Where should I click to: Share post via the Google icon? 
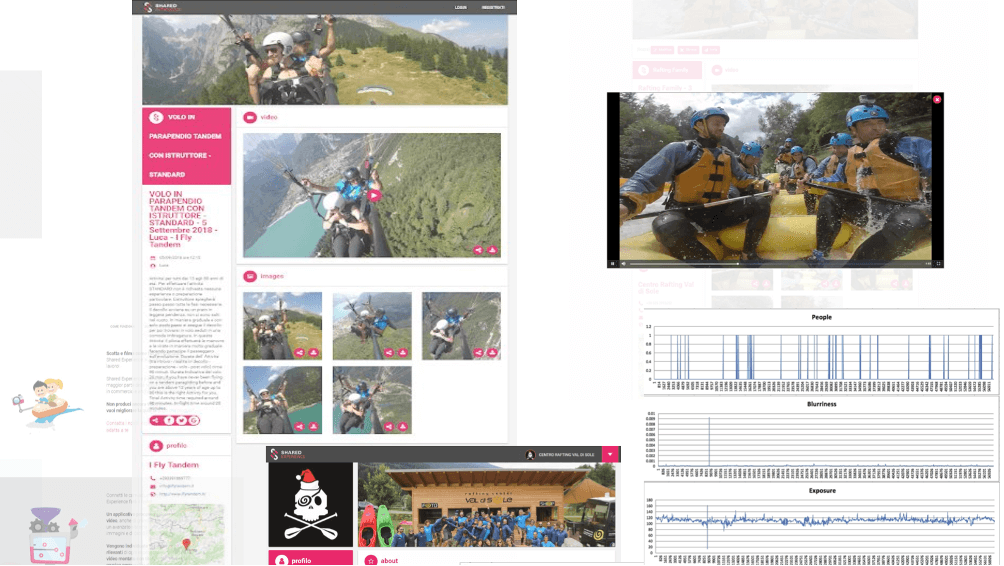pyautogui.click(x=194, y=421)
